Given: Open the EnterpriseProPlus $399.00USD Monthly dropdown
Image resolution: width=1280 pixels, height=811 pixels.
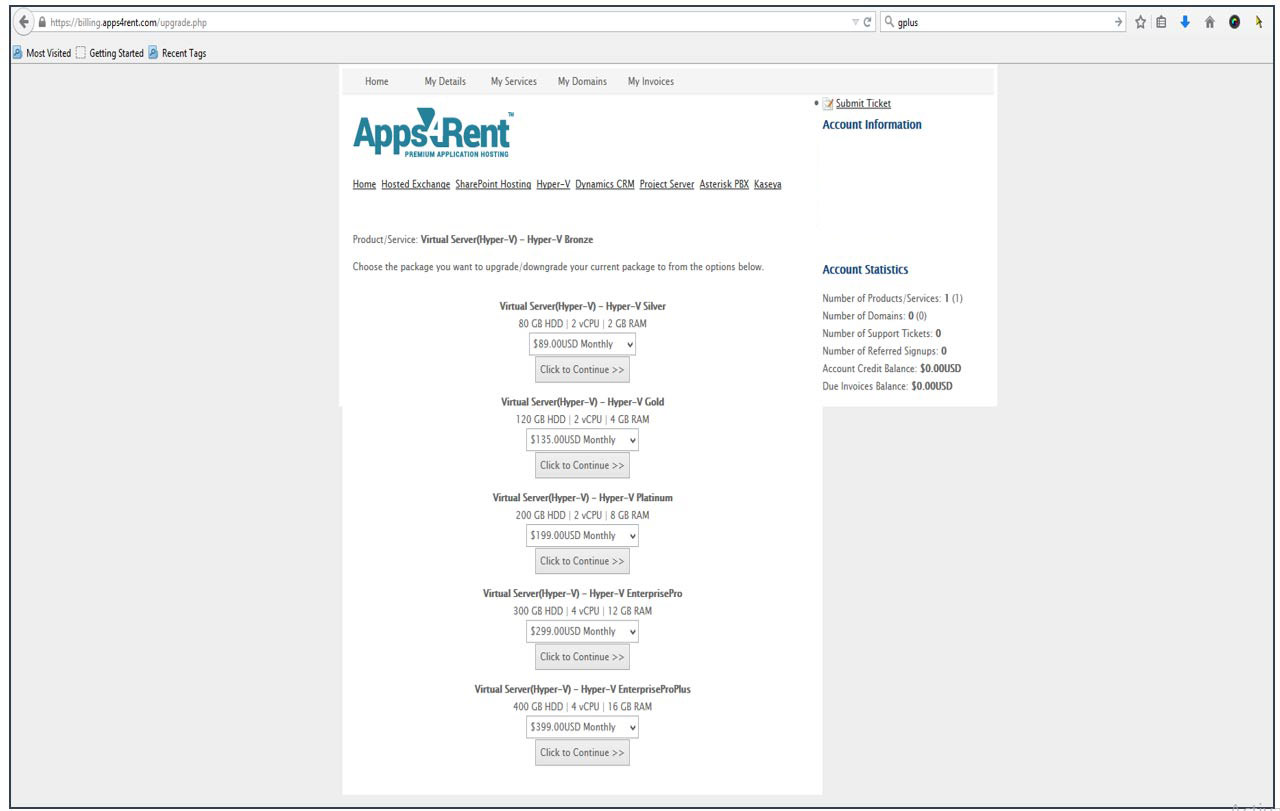Looking at the screenshot, I should [x=582, y=727].
